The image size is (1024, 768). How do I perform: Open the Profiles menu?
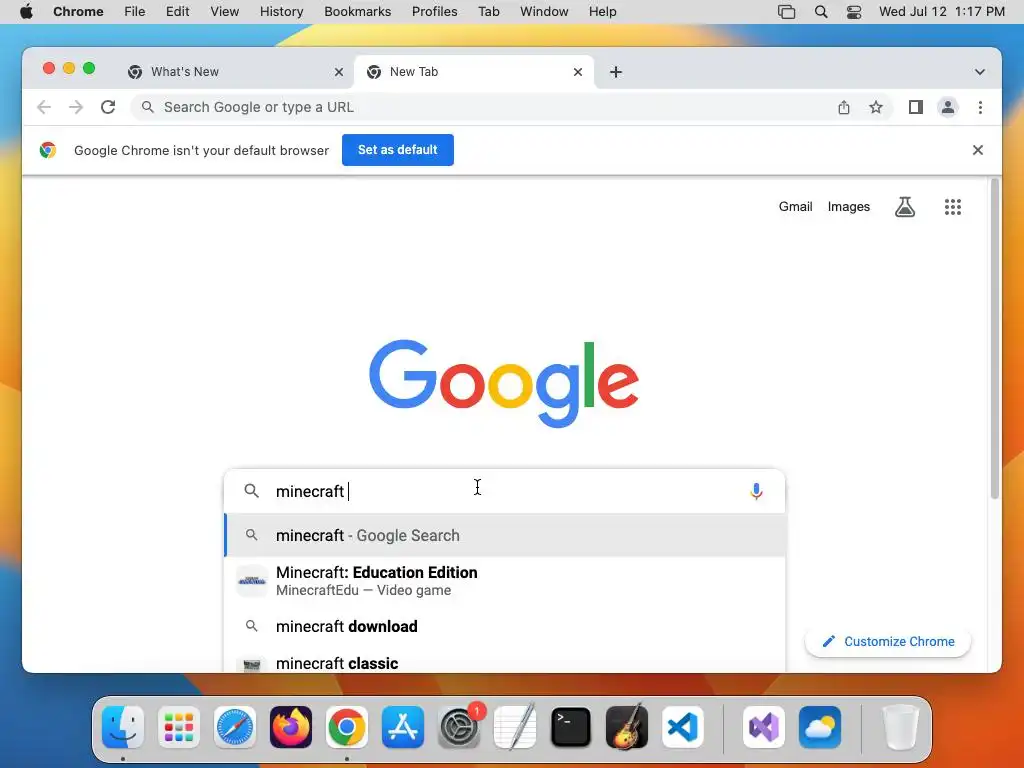[434, 12]
